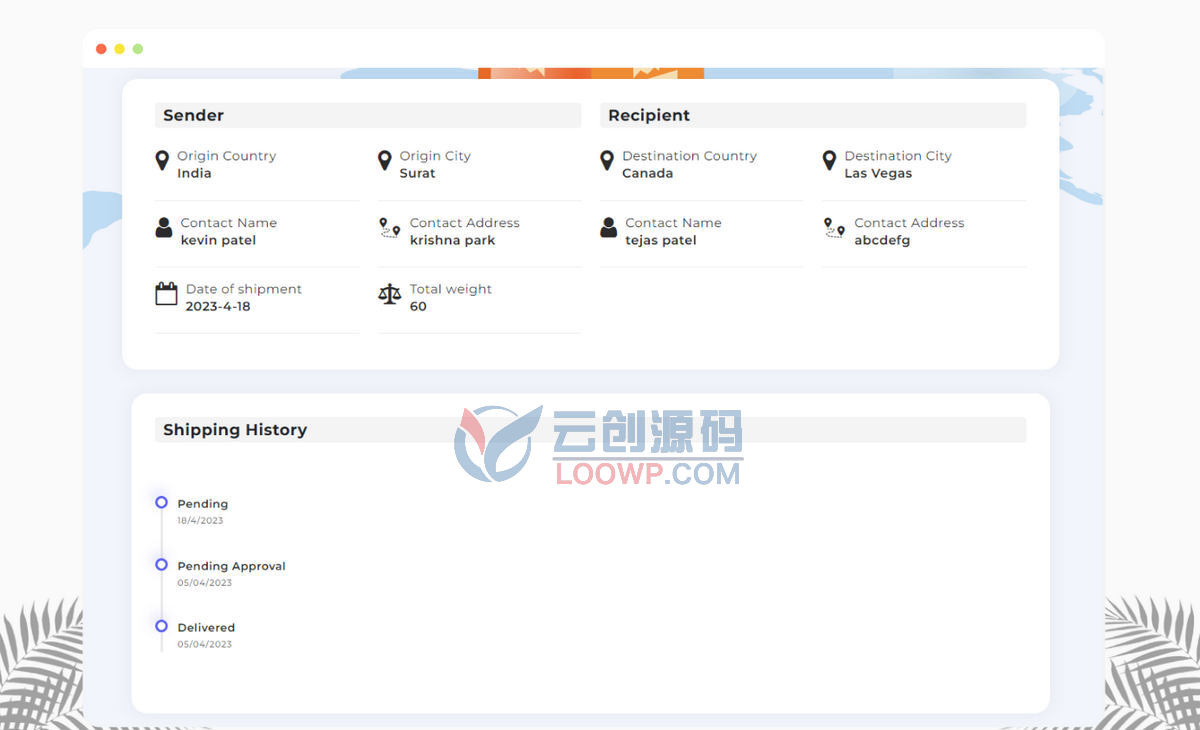Select the Pending Approval timeline marker
The width and height of the screenshot is (1200, 730).
tap(161, 564)
